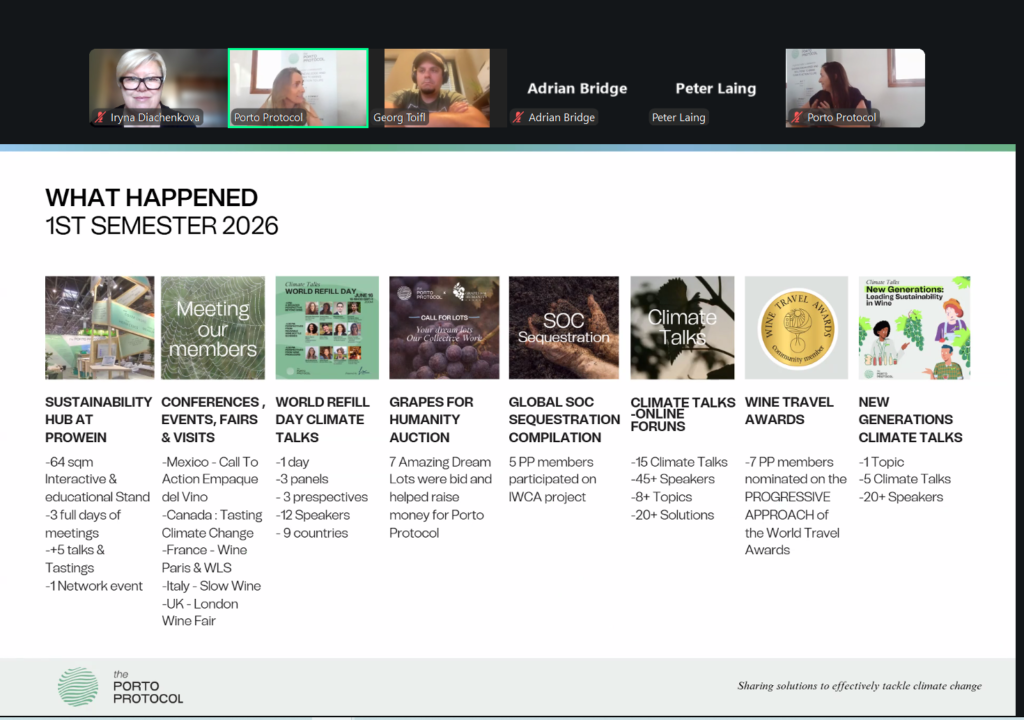Select the active speaker Porto Protocol video
Screen dimensions: 1024x720
(x=298, y=88)
